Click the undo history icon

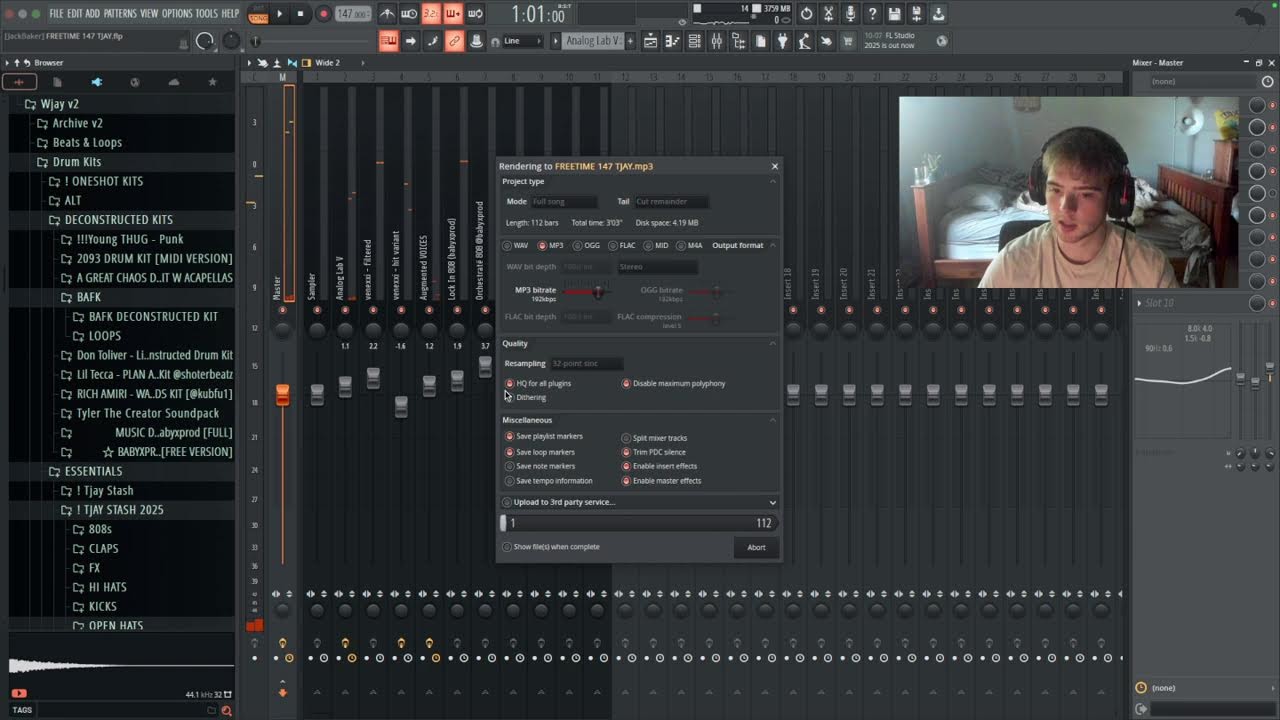[806, 14]
